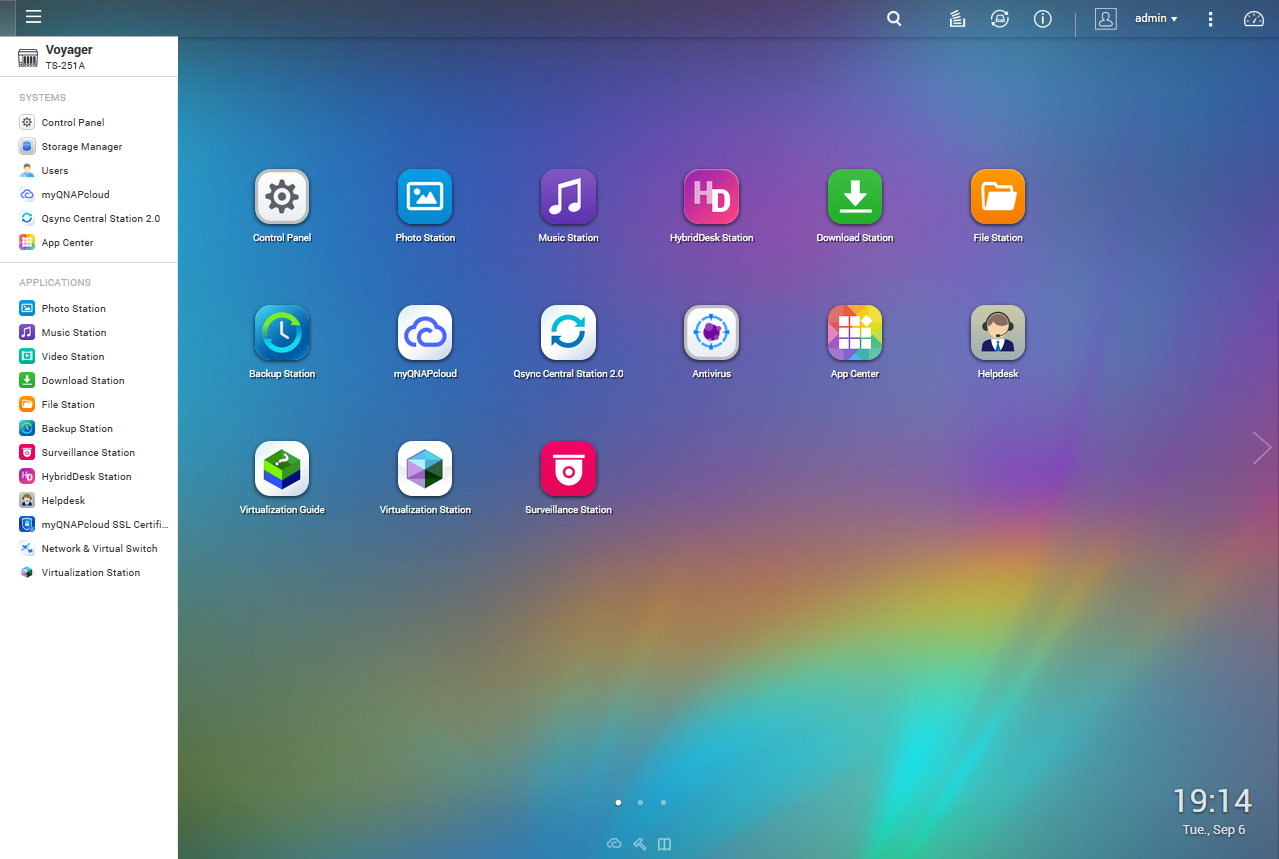Launch Antivirus desktop icon
The width and height of the screenshot is (1279, 859).
(711, 332)
